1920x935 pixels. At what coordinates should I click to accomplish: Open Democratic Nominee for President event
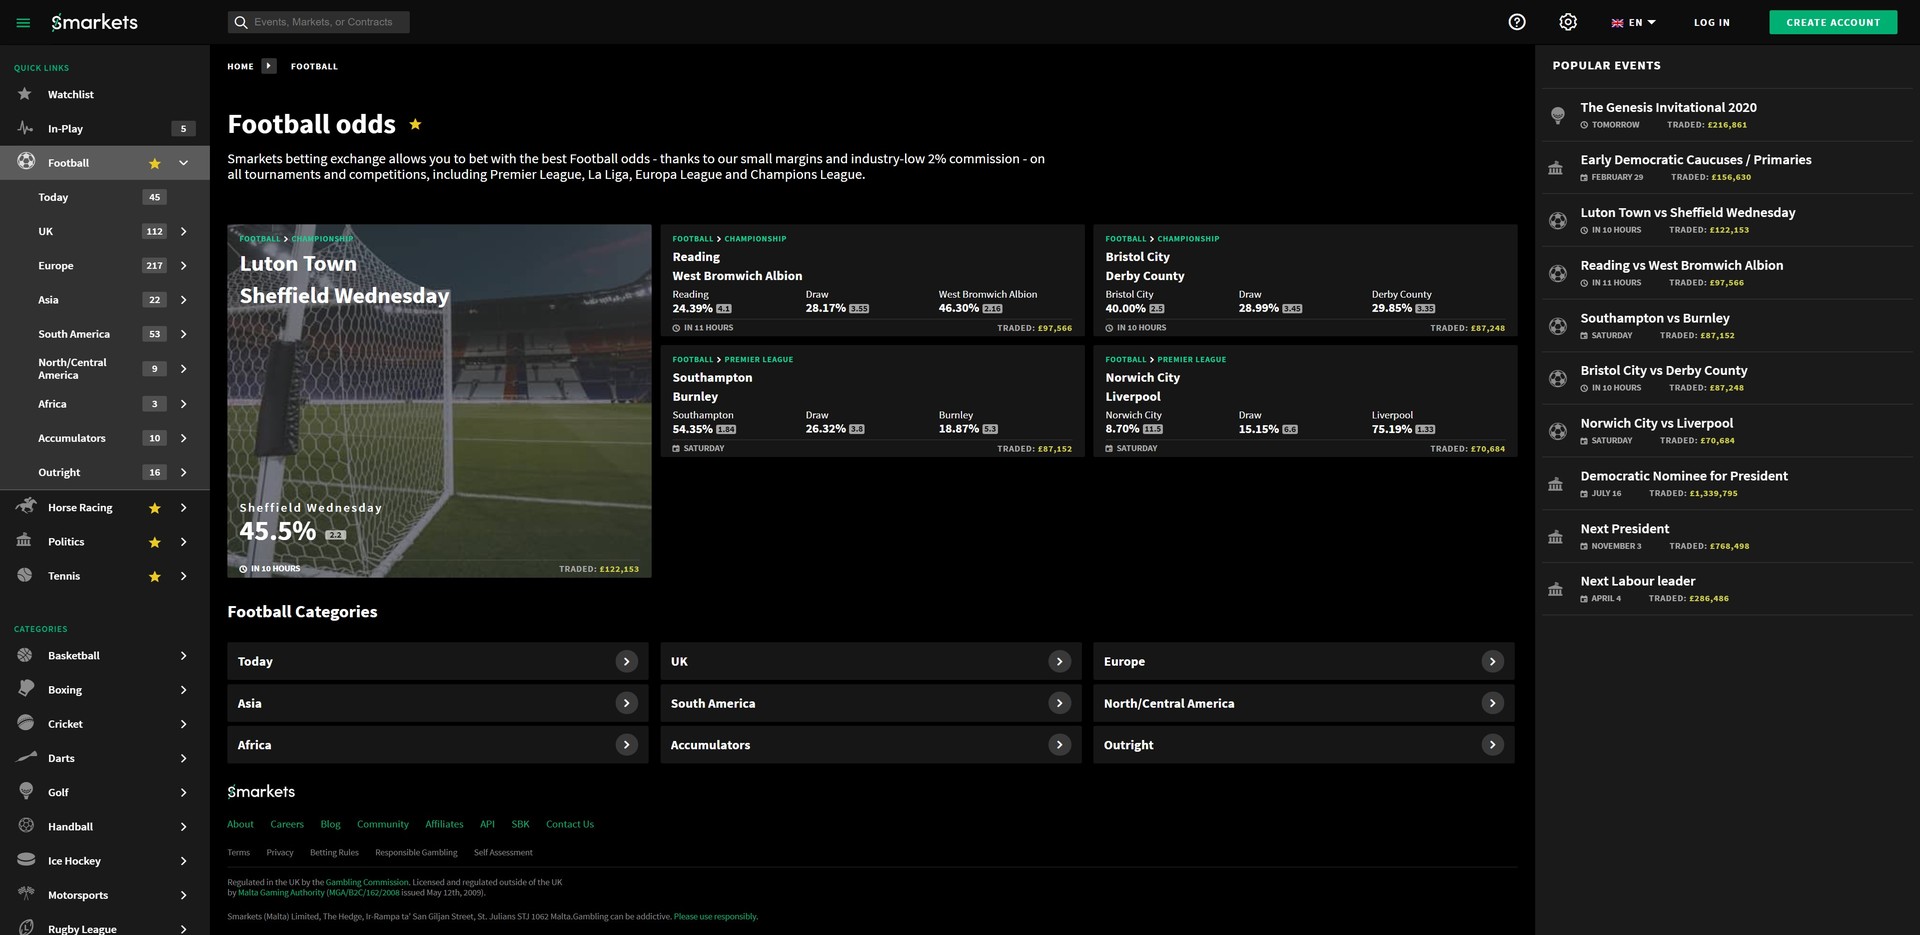(x=1725, y=484)
